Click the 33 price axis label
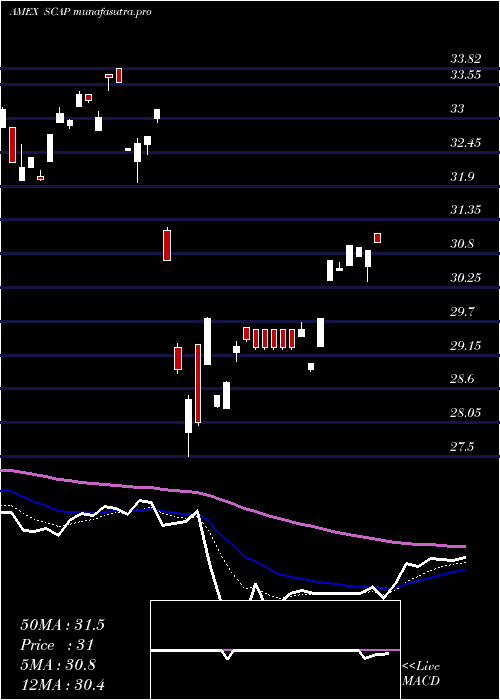 point(458,109)
